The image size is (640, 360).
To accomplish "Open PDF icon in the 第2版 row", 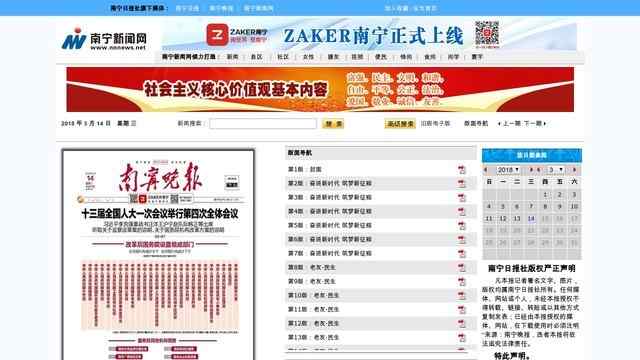I will tap(462, 184).
